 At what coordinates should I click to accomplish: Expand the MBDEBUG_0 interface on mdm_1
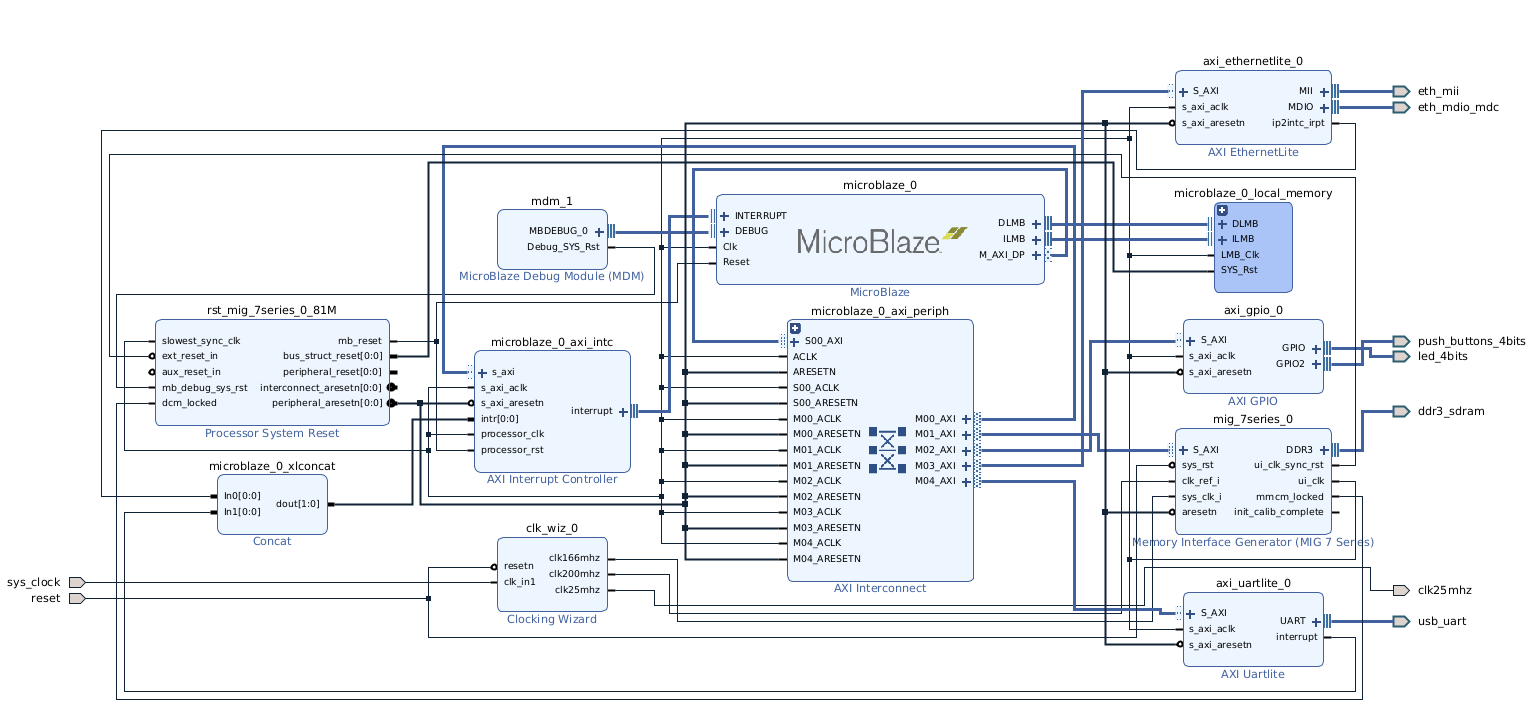599,231
